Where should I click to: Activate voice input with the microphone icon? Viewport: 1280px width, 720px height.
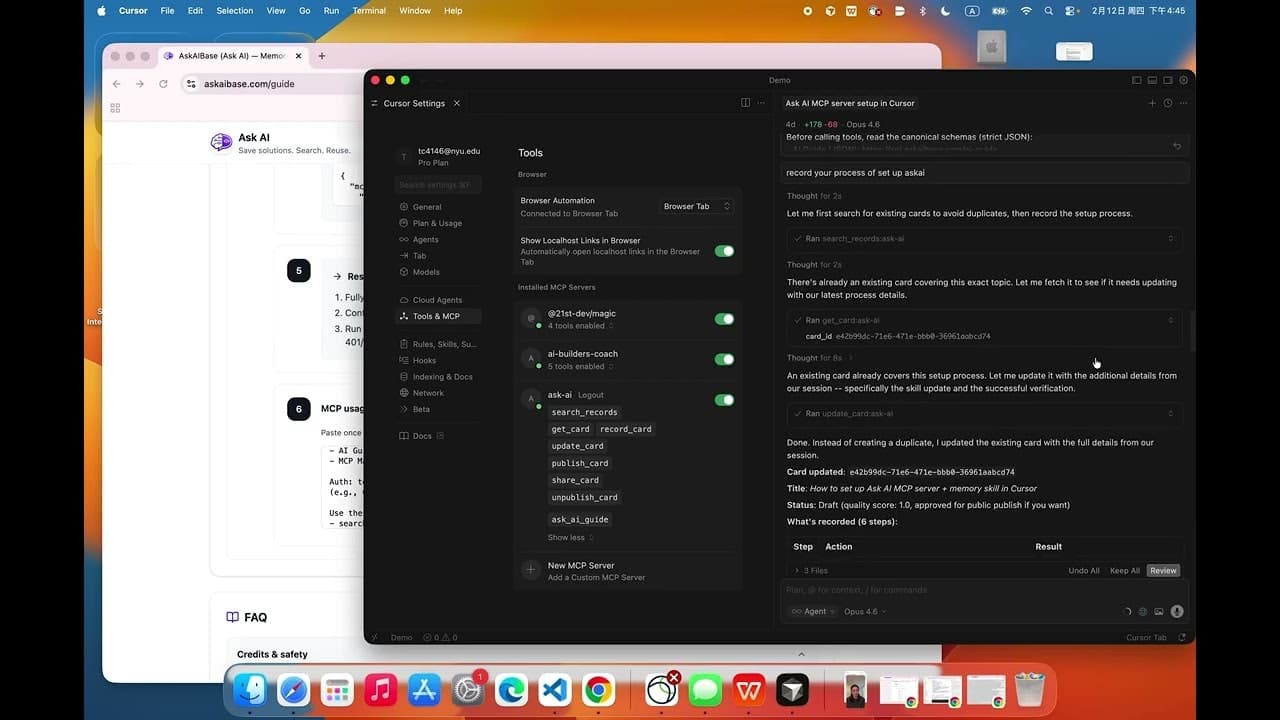tap(1177, 611)
